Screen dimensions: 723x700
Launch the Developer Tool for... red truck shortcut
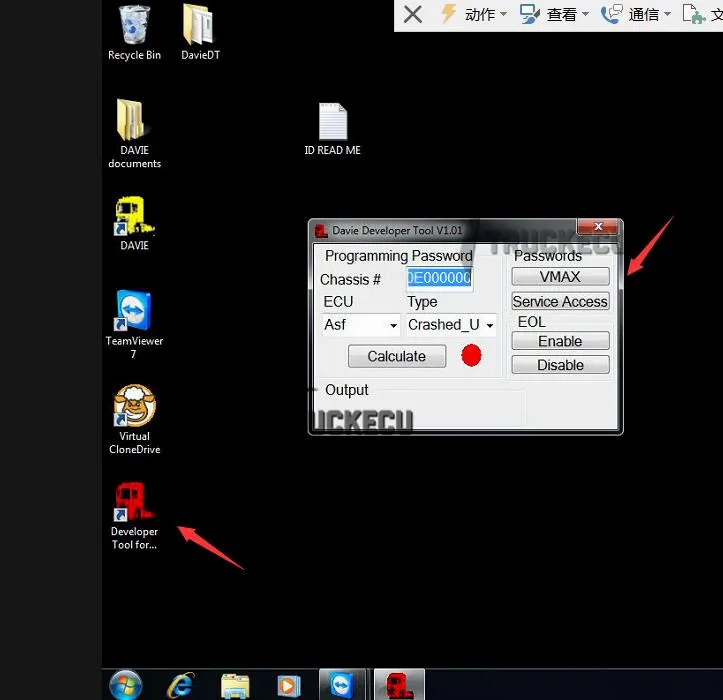(134, 516)
